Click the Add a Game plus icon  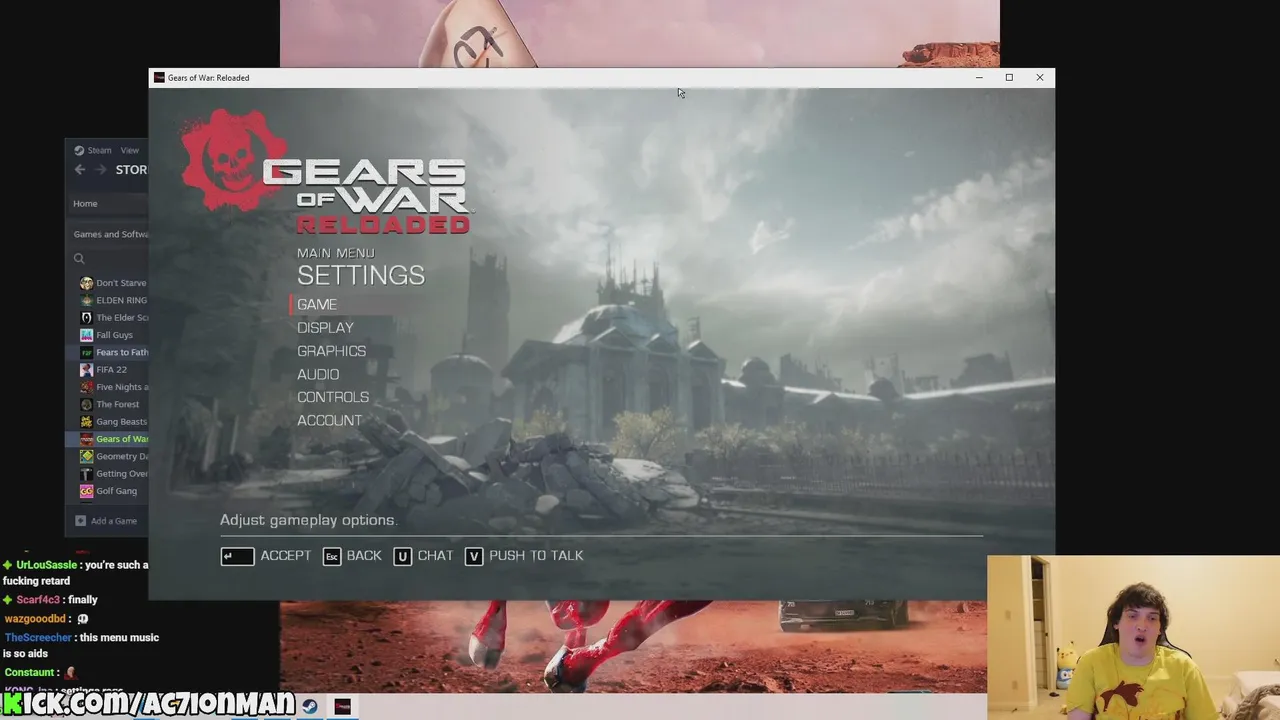click(81, 521)
